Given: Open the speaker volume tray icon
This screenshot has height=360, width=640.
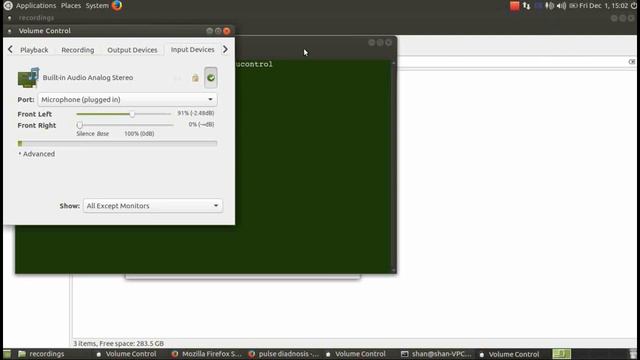Looking at the screenshot, I should click(561, 6).
